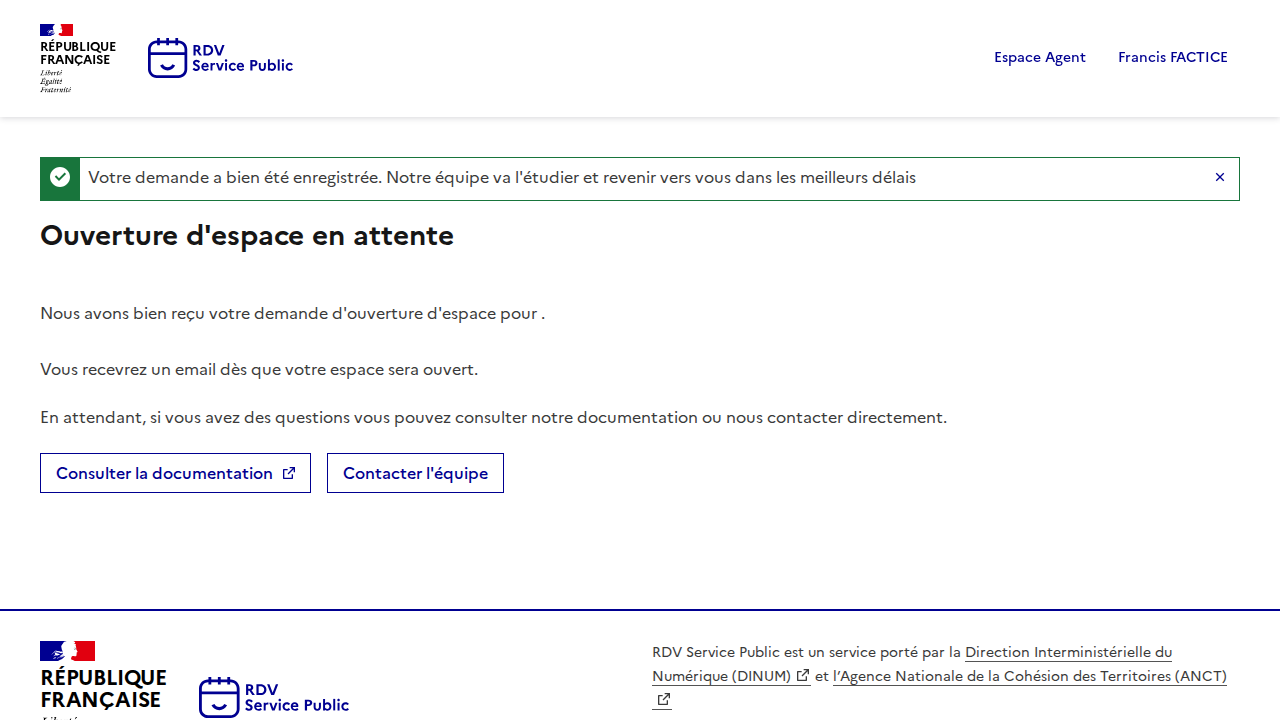Click the external-link icon after the ANCT link

click(663, 700)
